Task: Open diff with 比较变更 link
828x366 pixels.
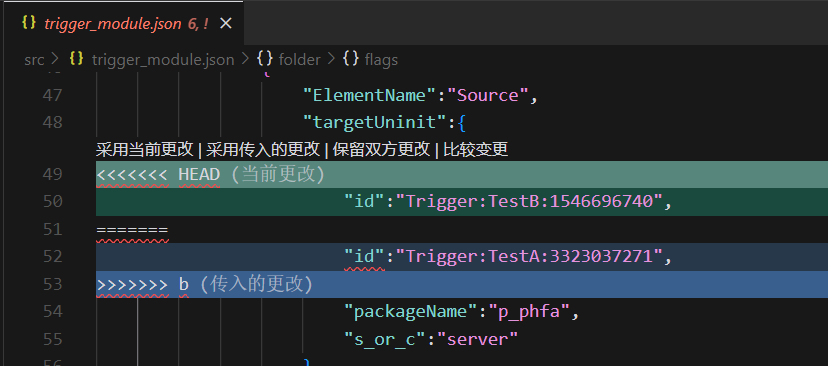Action: click(476, 150)
